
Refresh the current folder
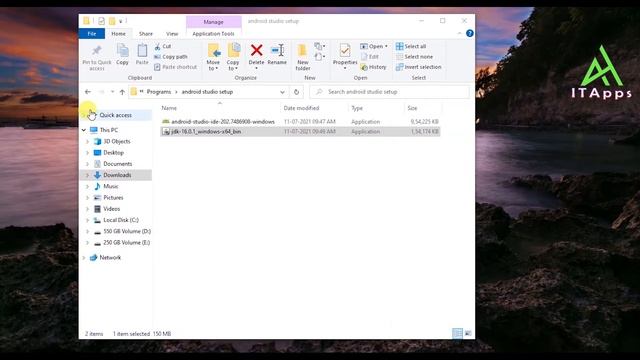296,92
